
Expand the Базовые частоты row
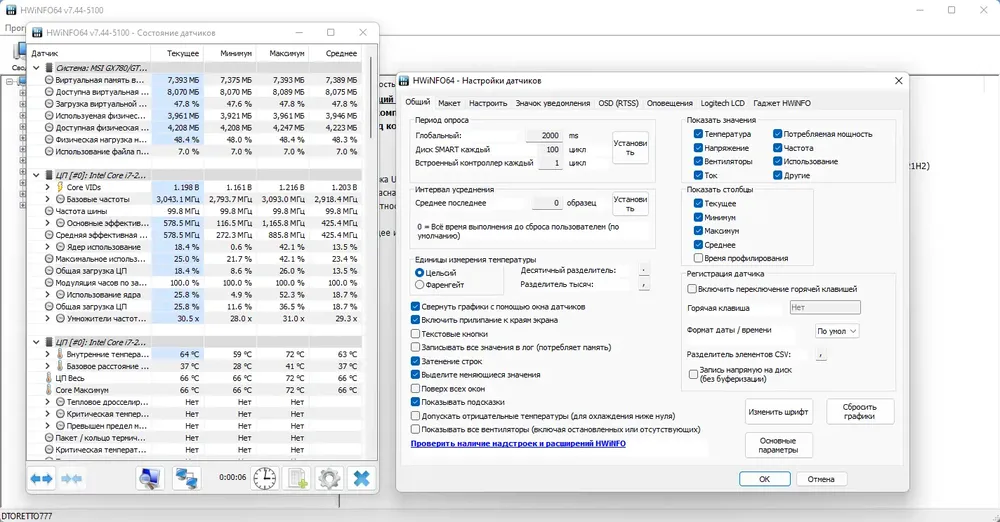(x=47, y=199)
